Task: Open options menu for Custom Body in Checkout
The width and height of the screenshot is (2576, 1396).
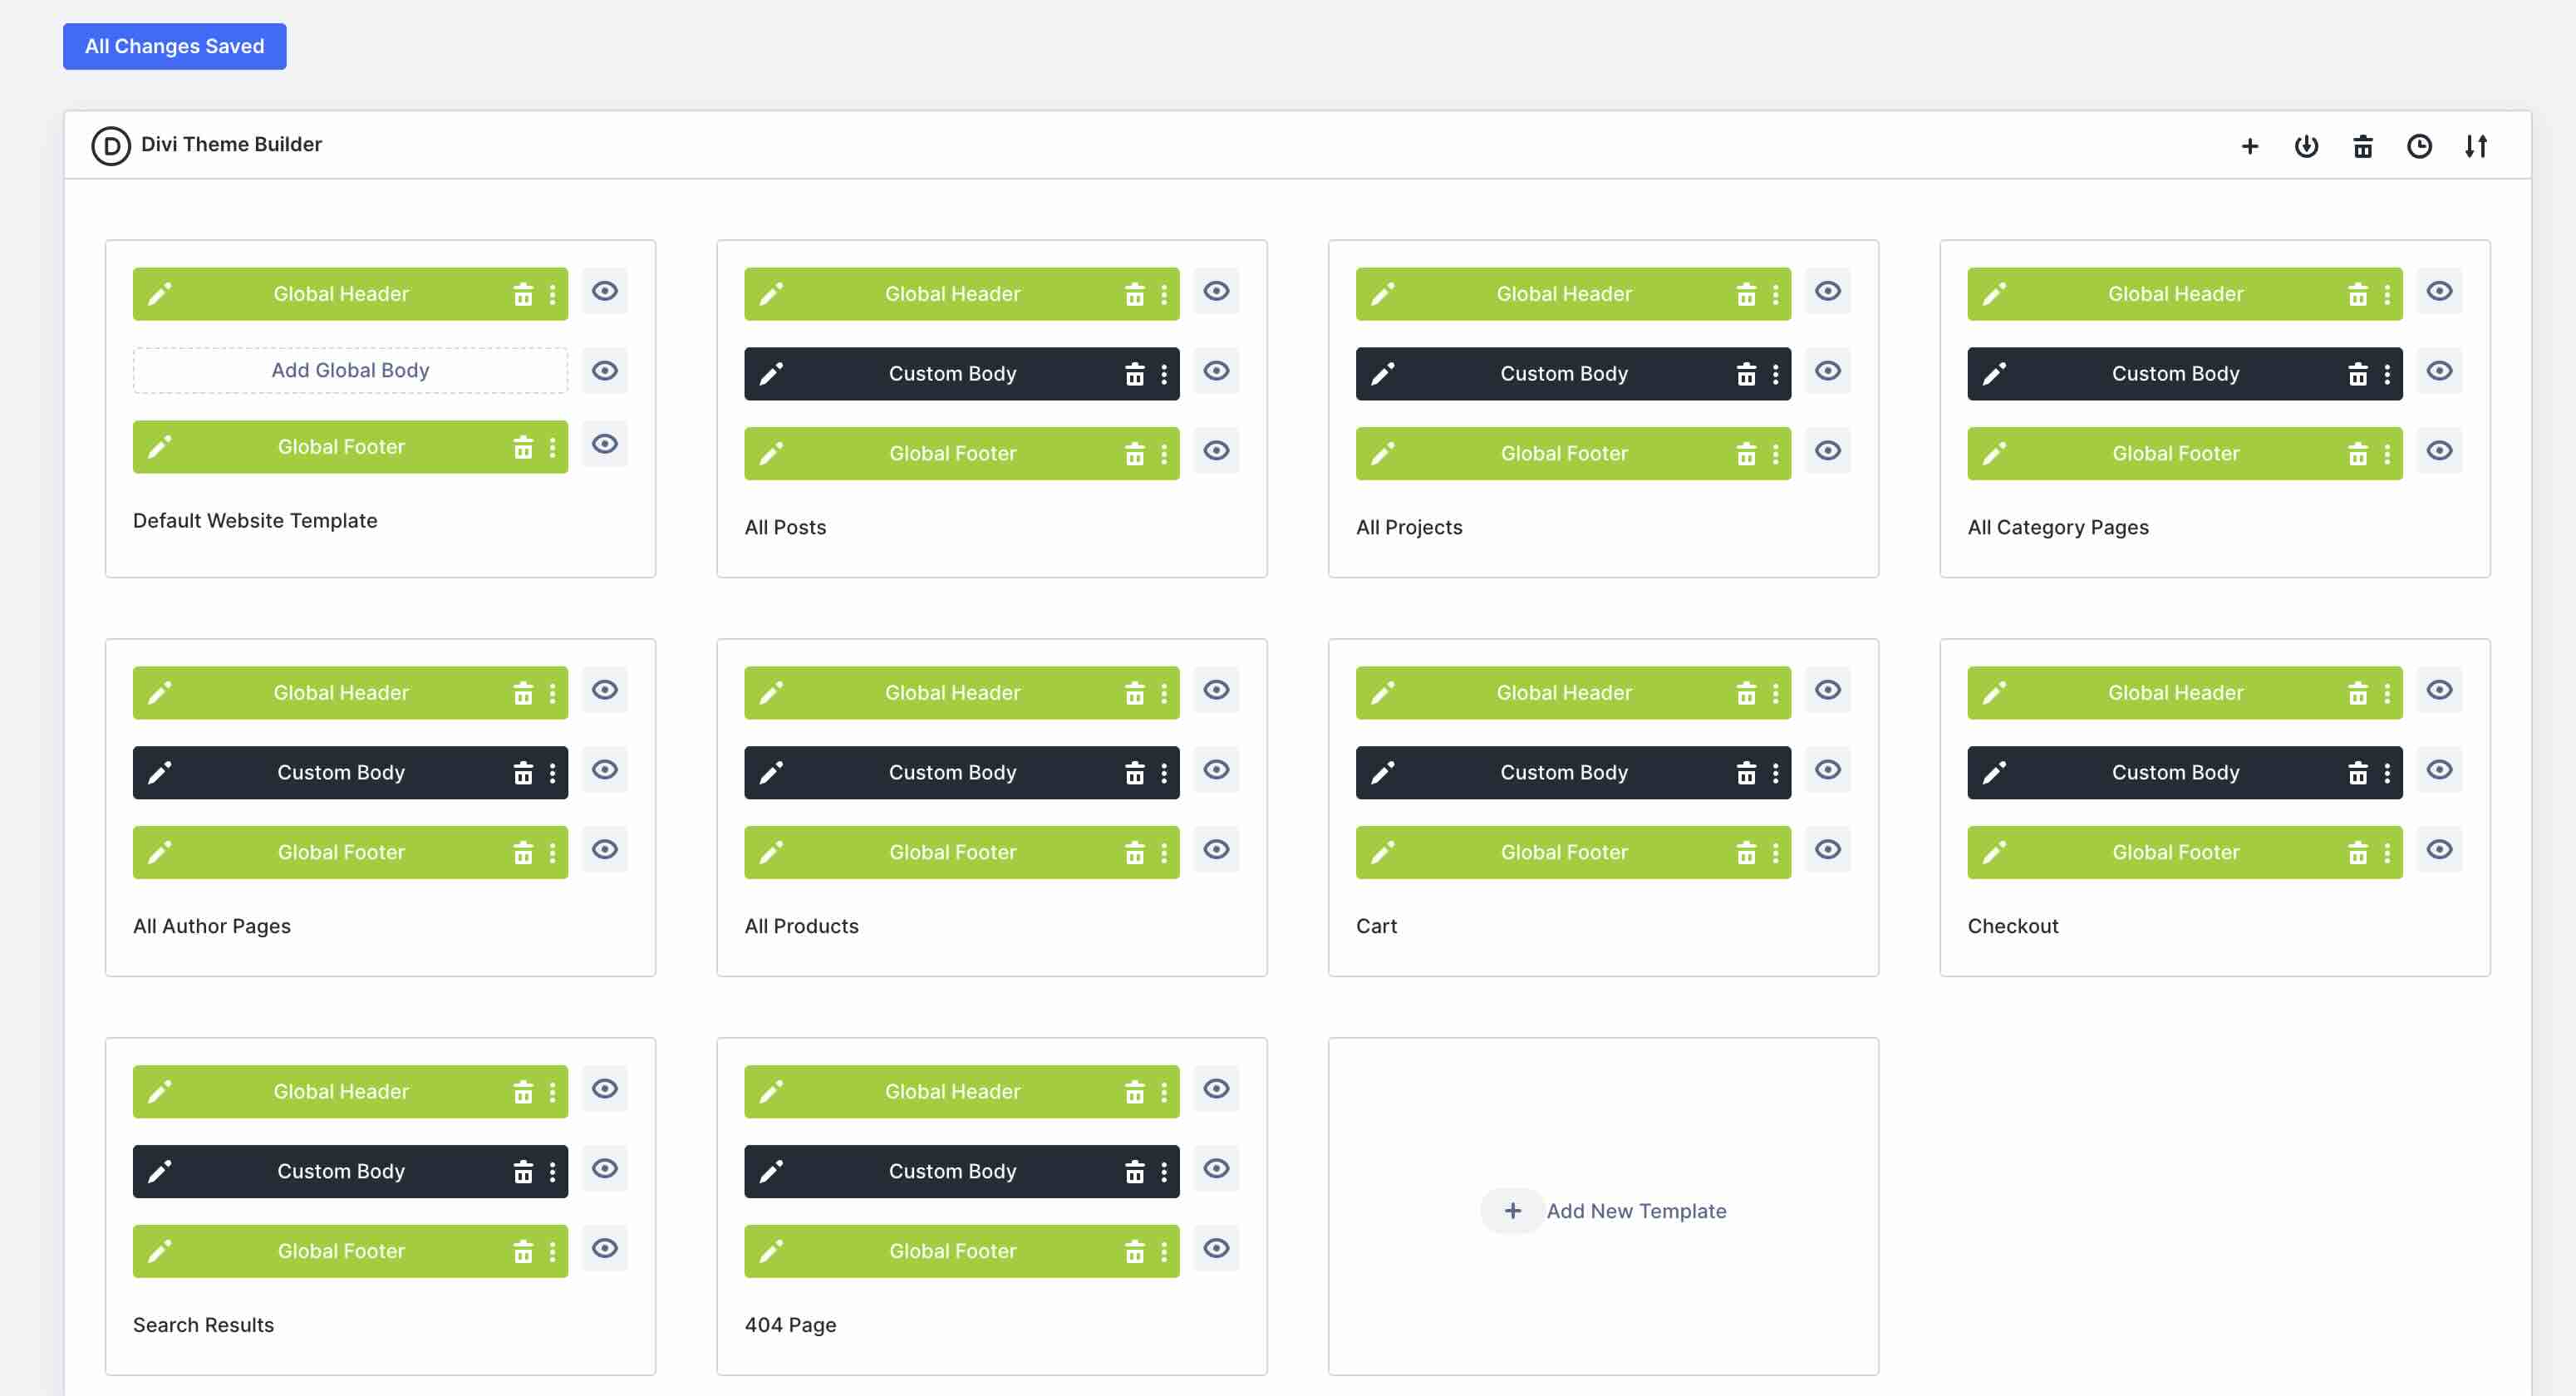Action: 2386,772
